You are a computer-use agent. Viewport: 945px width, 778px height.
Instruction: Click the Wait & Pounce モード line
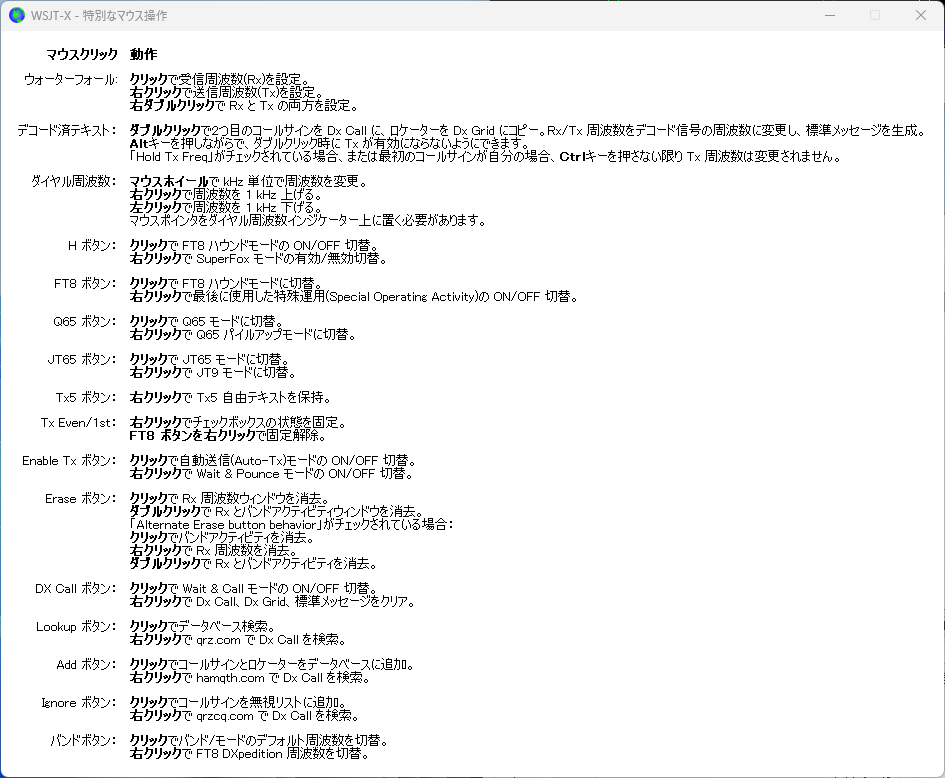271,474
